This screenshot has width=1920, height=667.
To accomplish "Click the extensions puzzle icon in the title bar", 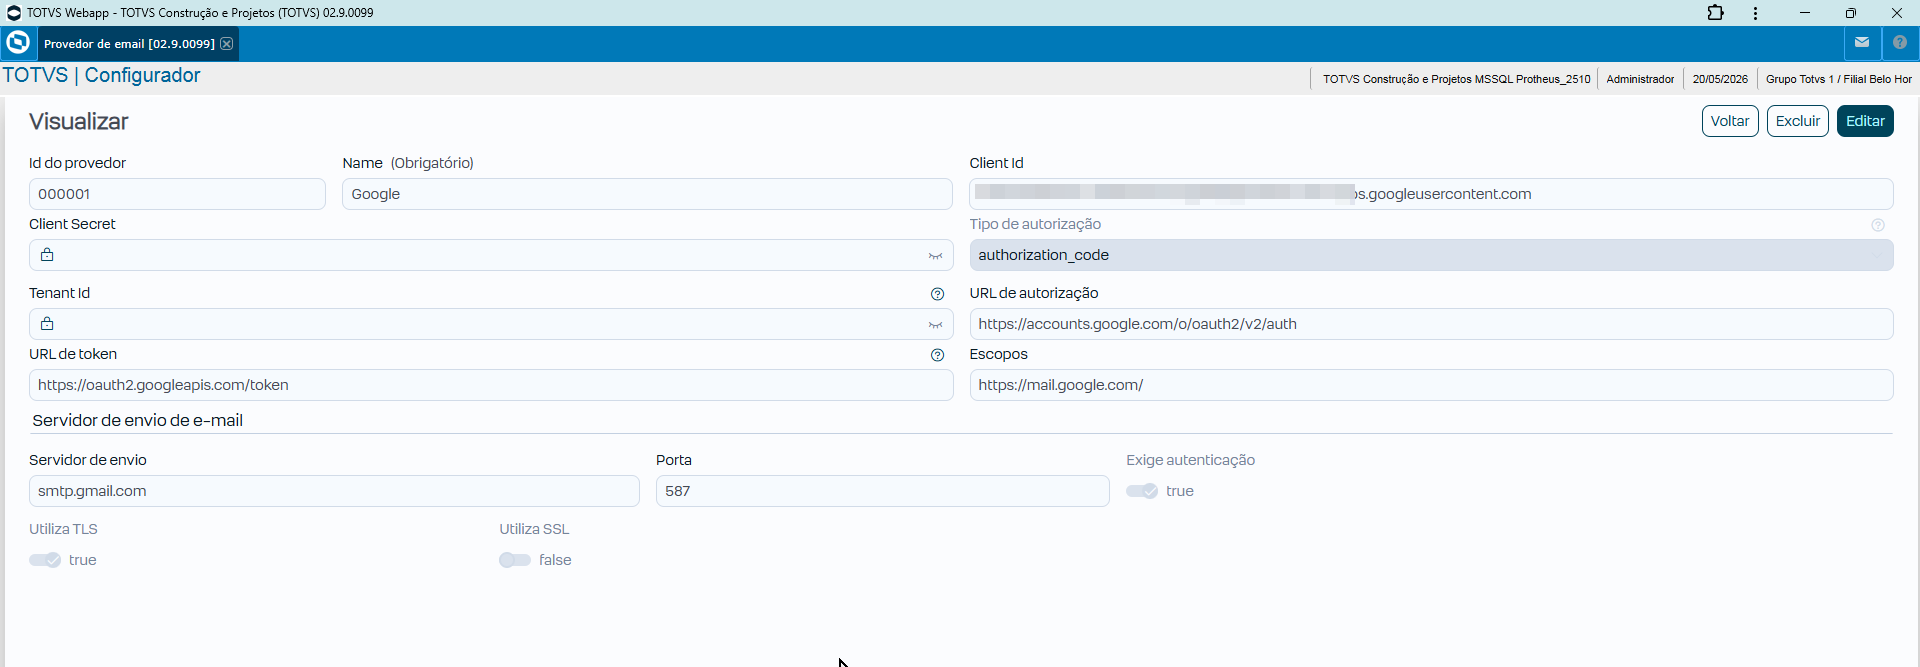I will pyautogui.click(x=1716, y=13).
